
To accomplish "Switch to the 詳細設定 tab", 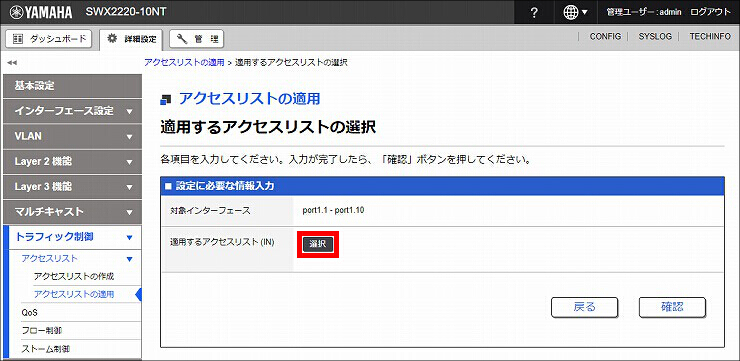I will (x=131, y=40).
